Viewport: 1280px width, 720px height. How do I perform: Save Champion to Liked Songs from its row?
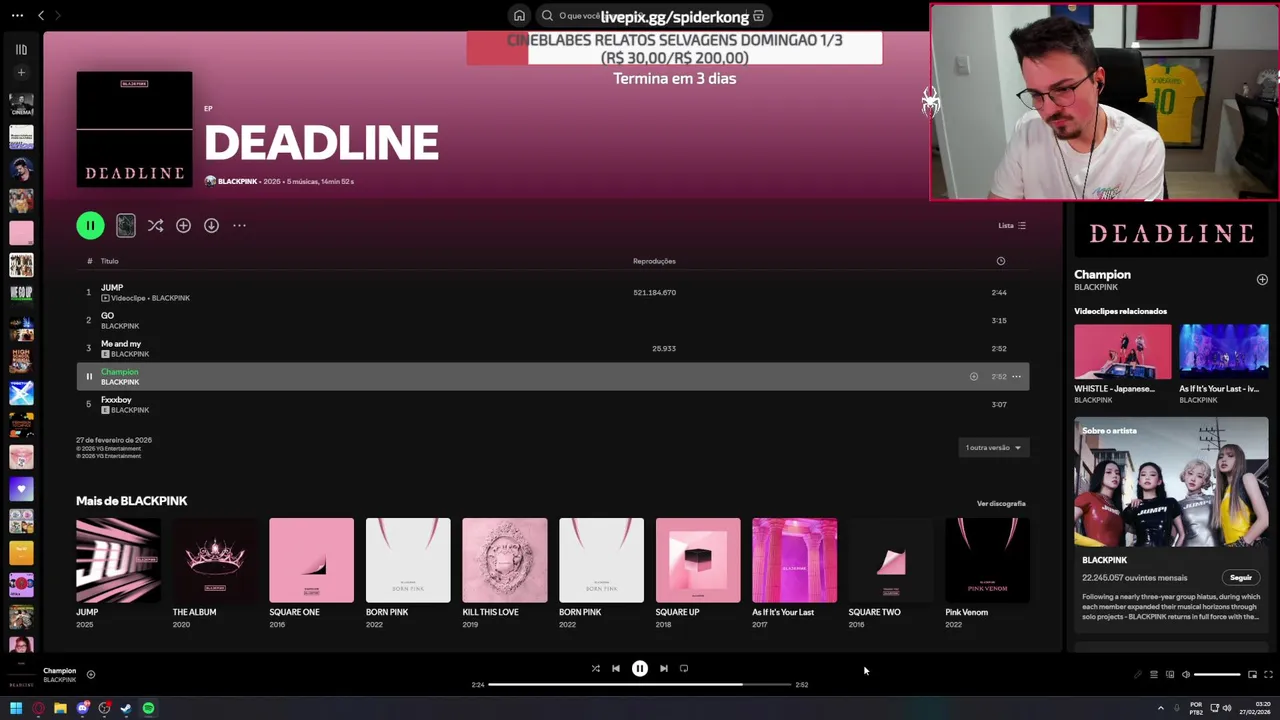coord(973,377)
